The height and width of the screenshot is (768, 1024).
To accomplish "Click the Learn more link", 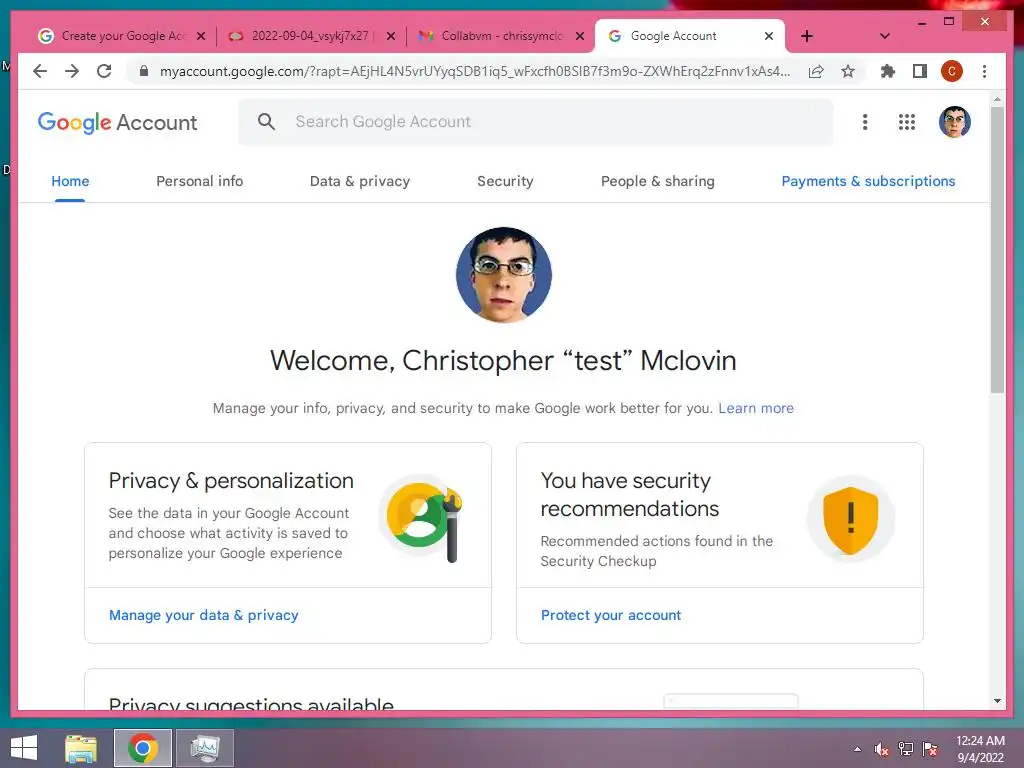I will point(756,408).
